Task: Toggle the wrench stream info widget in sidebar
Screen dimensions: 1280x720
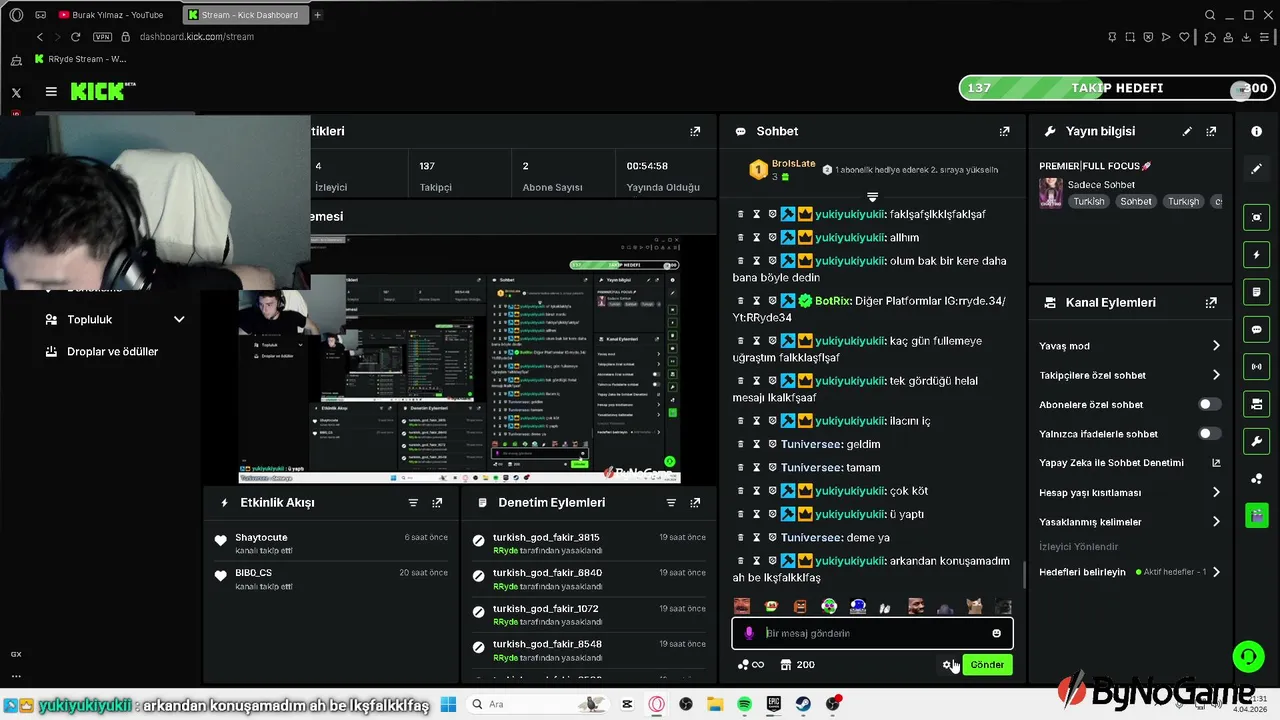Action: 1257,441
